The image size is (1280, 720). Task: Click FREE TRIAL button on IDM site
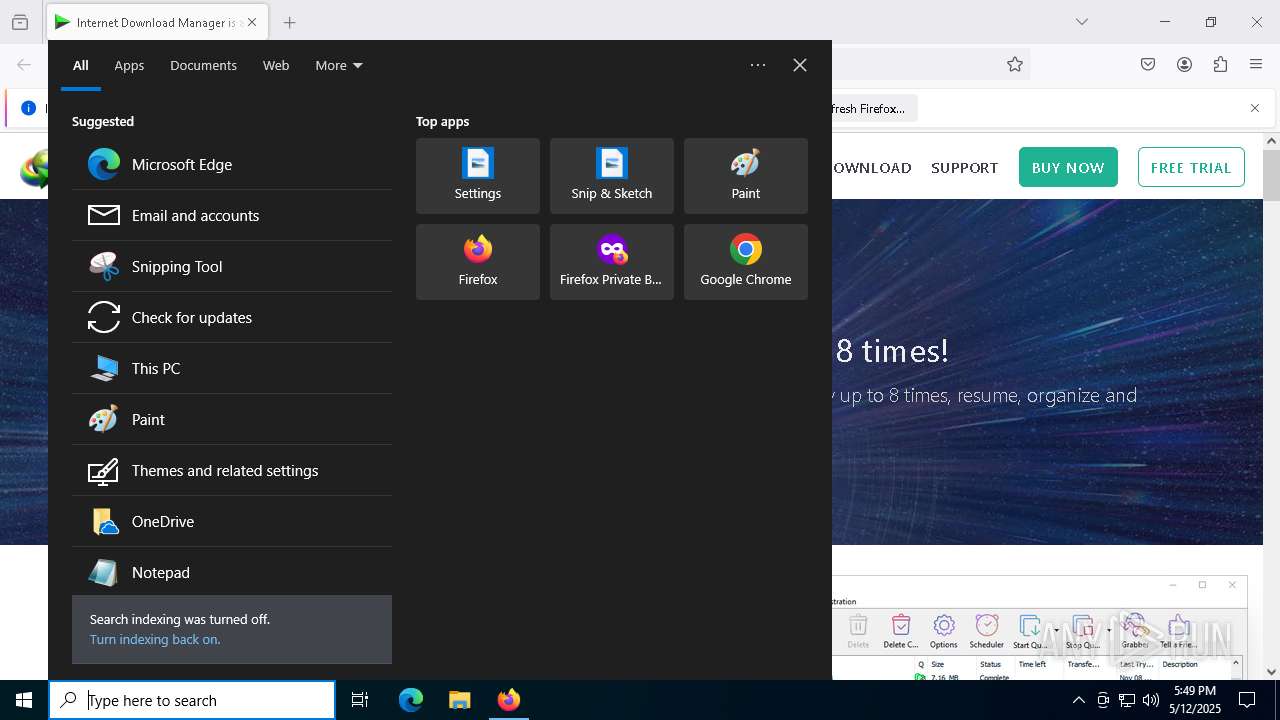click(x=1191, y=167)
